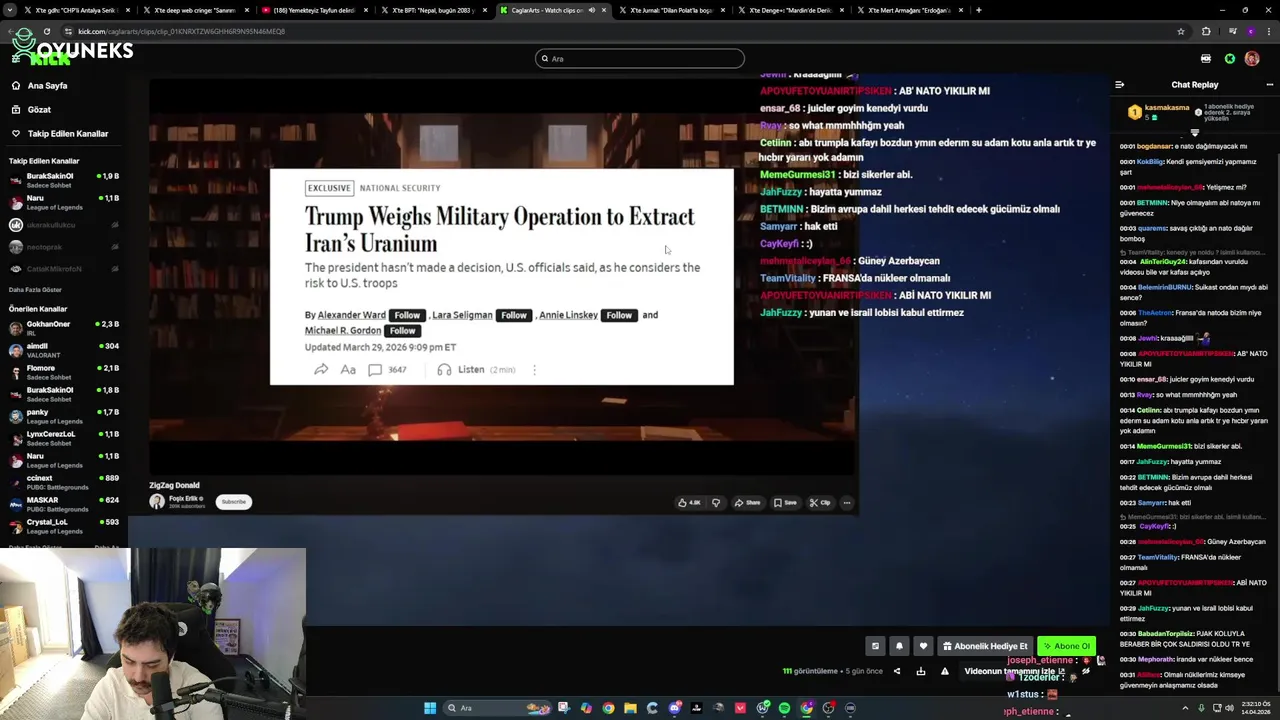Click the Aa text size icon

click(348, 370)
